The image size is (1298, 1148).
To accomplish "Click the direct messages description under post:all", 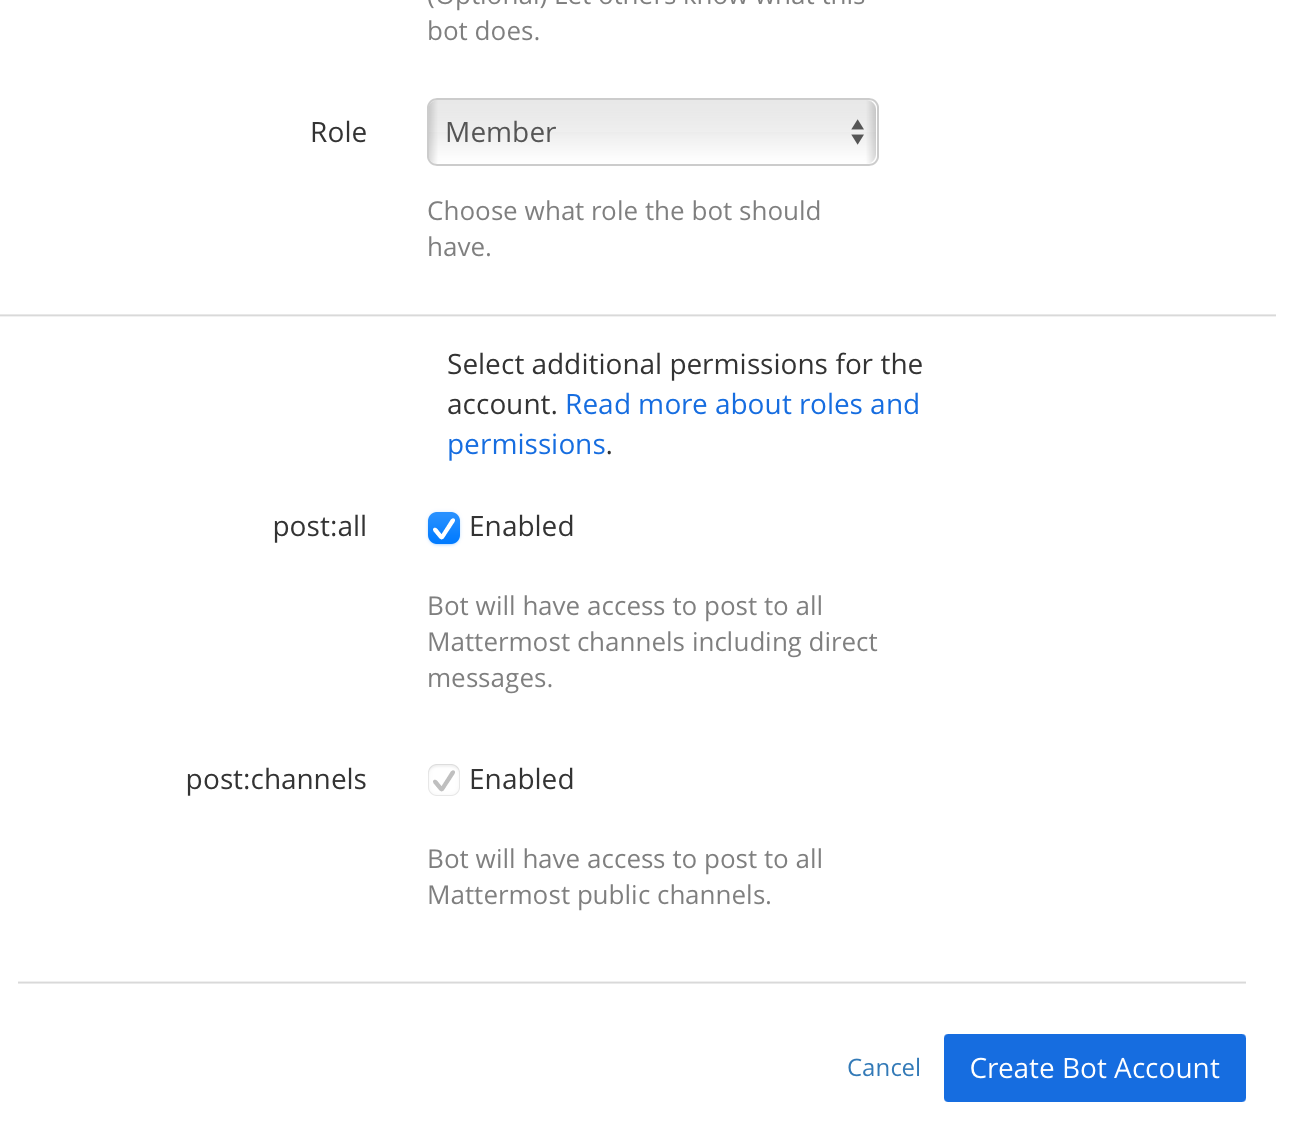I will pyautogui.click(x=651, y=642).
